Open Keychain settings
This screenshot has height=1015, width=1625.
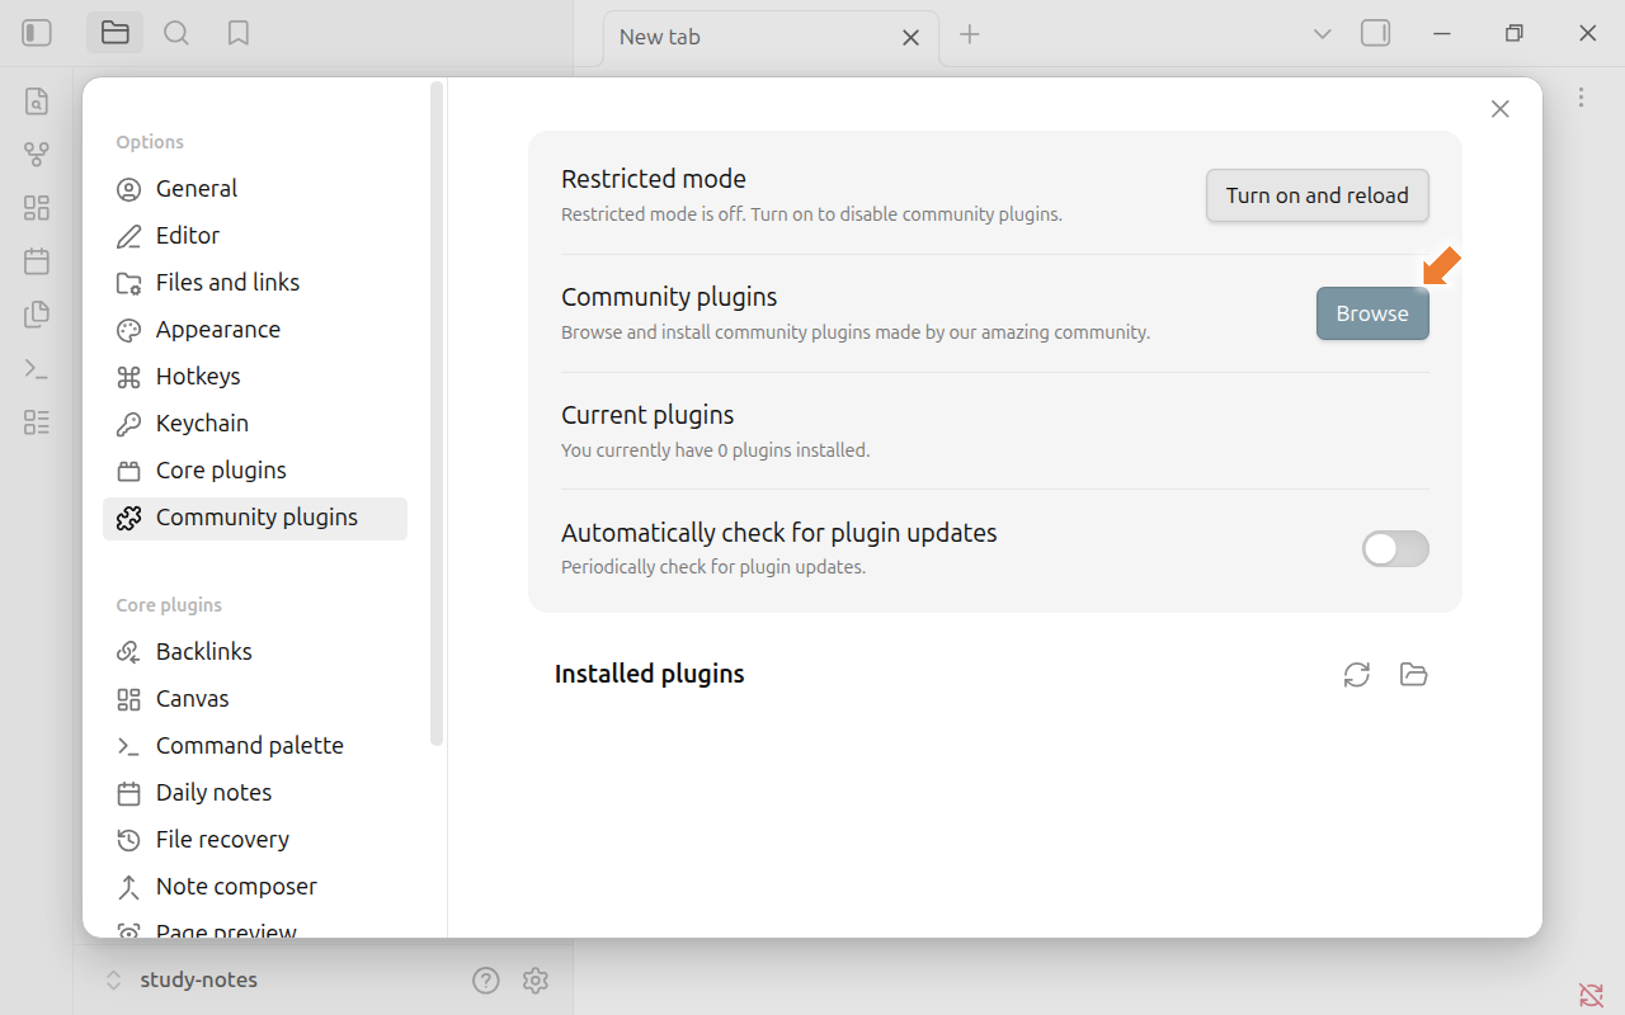point(255,423)
